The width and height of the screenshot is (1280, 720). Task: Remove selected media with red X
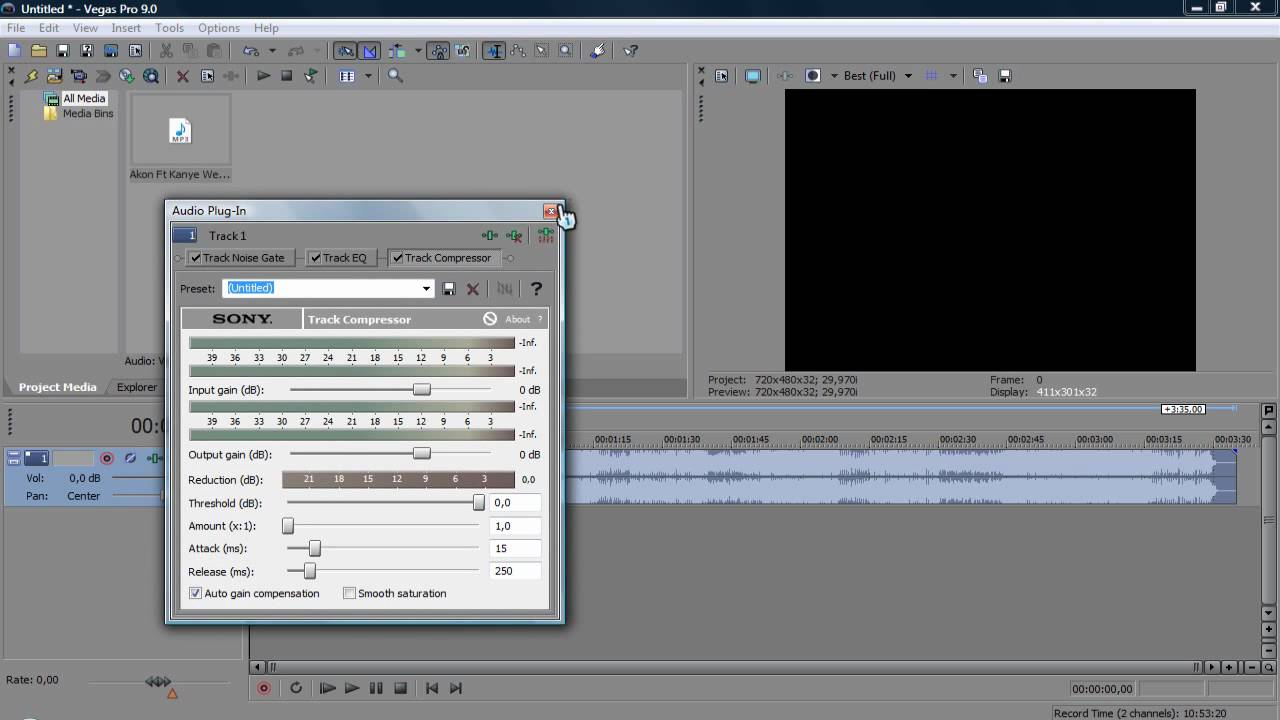[x=183, y=76]
